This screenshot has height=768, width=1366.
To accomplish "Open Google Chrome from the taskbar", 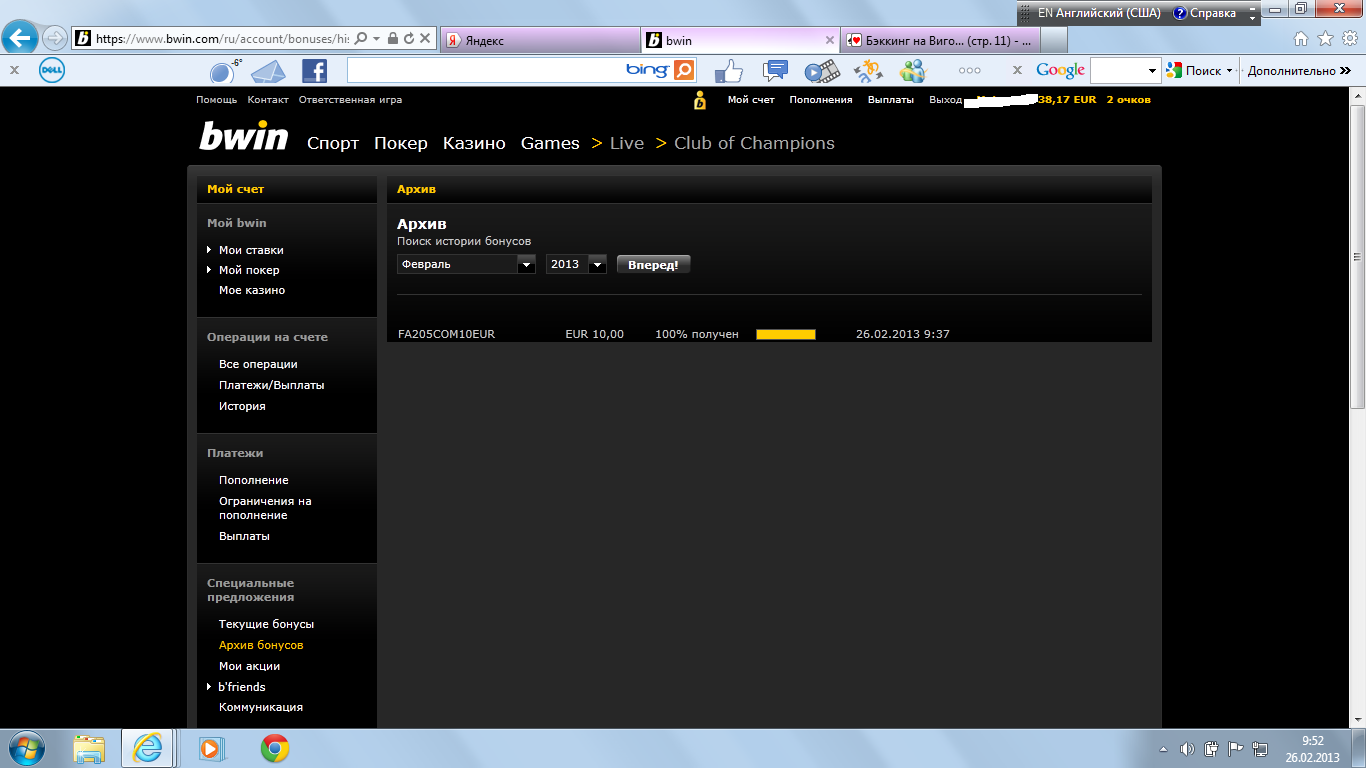I will point(275,748).
